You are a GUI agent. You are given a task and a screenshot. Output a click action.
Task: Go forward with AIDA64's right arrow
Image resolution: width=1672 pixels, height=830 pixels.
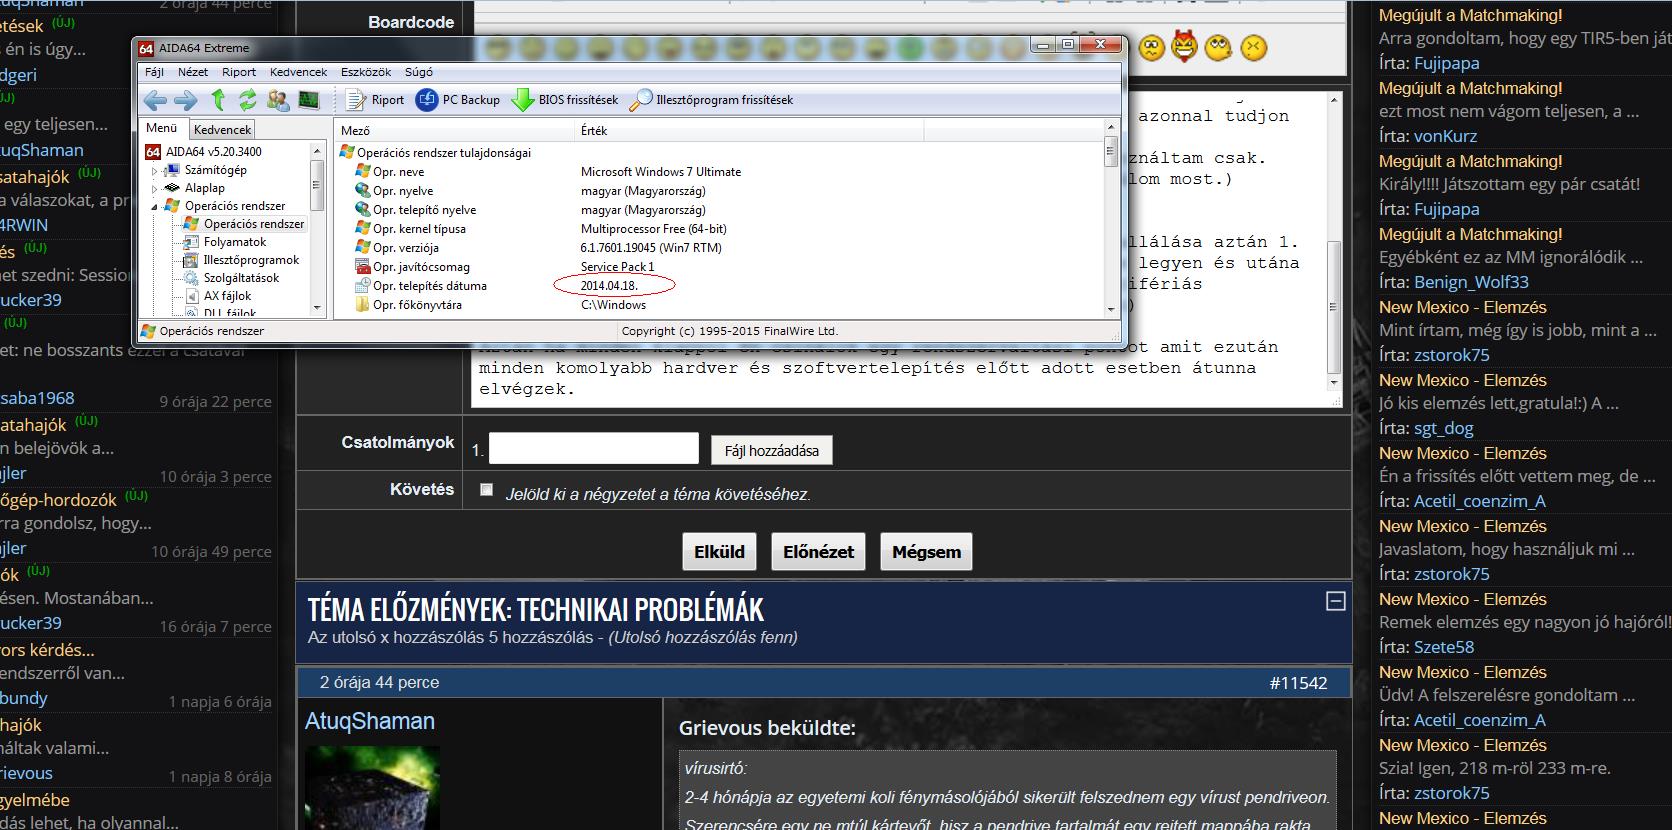point(186,99)
